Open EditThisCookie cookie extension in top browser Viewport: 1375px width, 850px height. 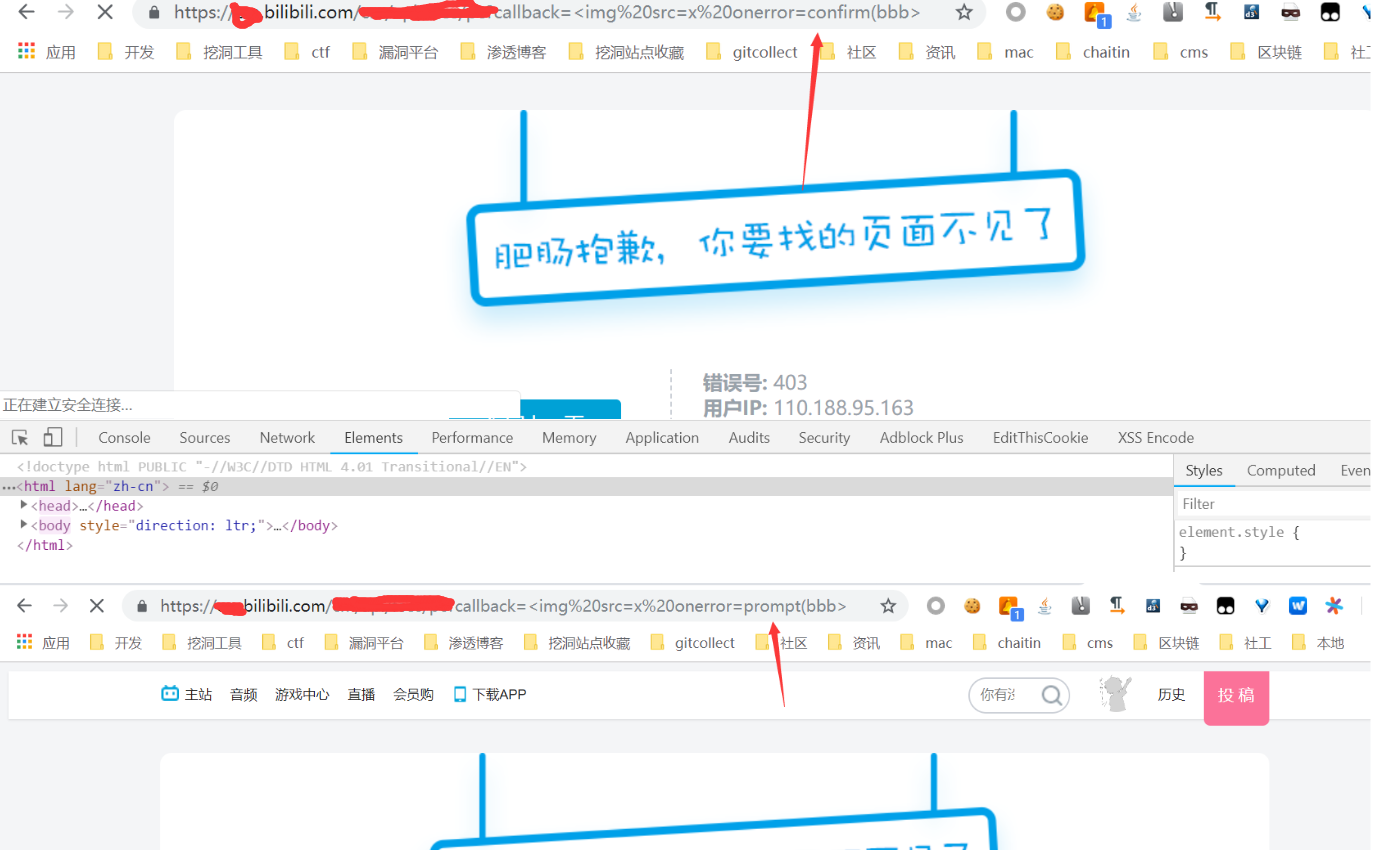pyautogui.click(x=1055, y=12)
